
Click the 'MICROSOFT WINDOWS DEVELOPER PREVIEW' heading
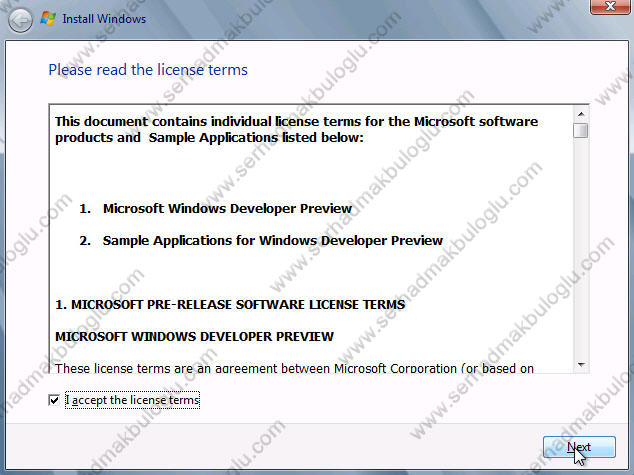tap(194, 336)
